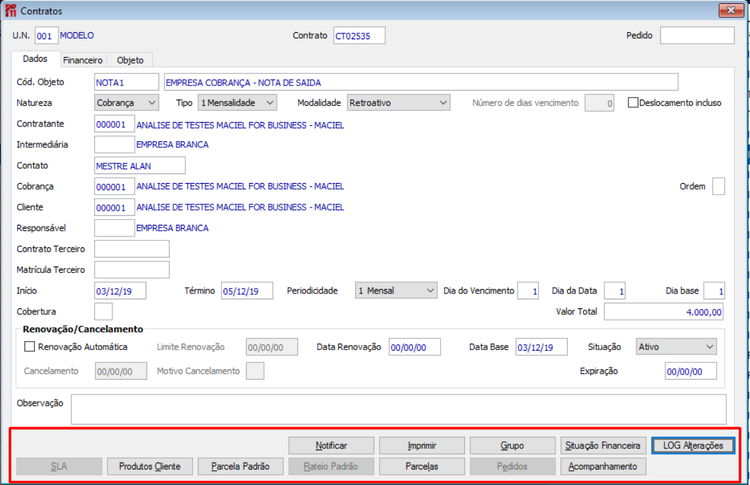Edit the Cód. Objeto field NOTA1
The width and height of the screenshot is (750, 485).
pyautogui.click(x=126, y=82)
